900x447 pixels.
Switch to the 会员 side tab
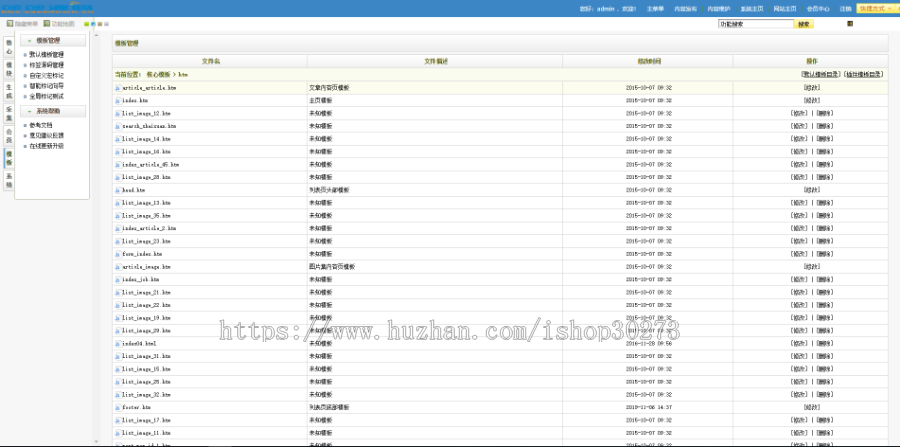(9, 135)
